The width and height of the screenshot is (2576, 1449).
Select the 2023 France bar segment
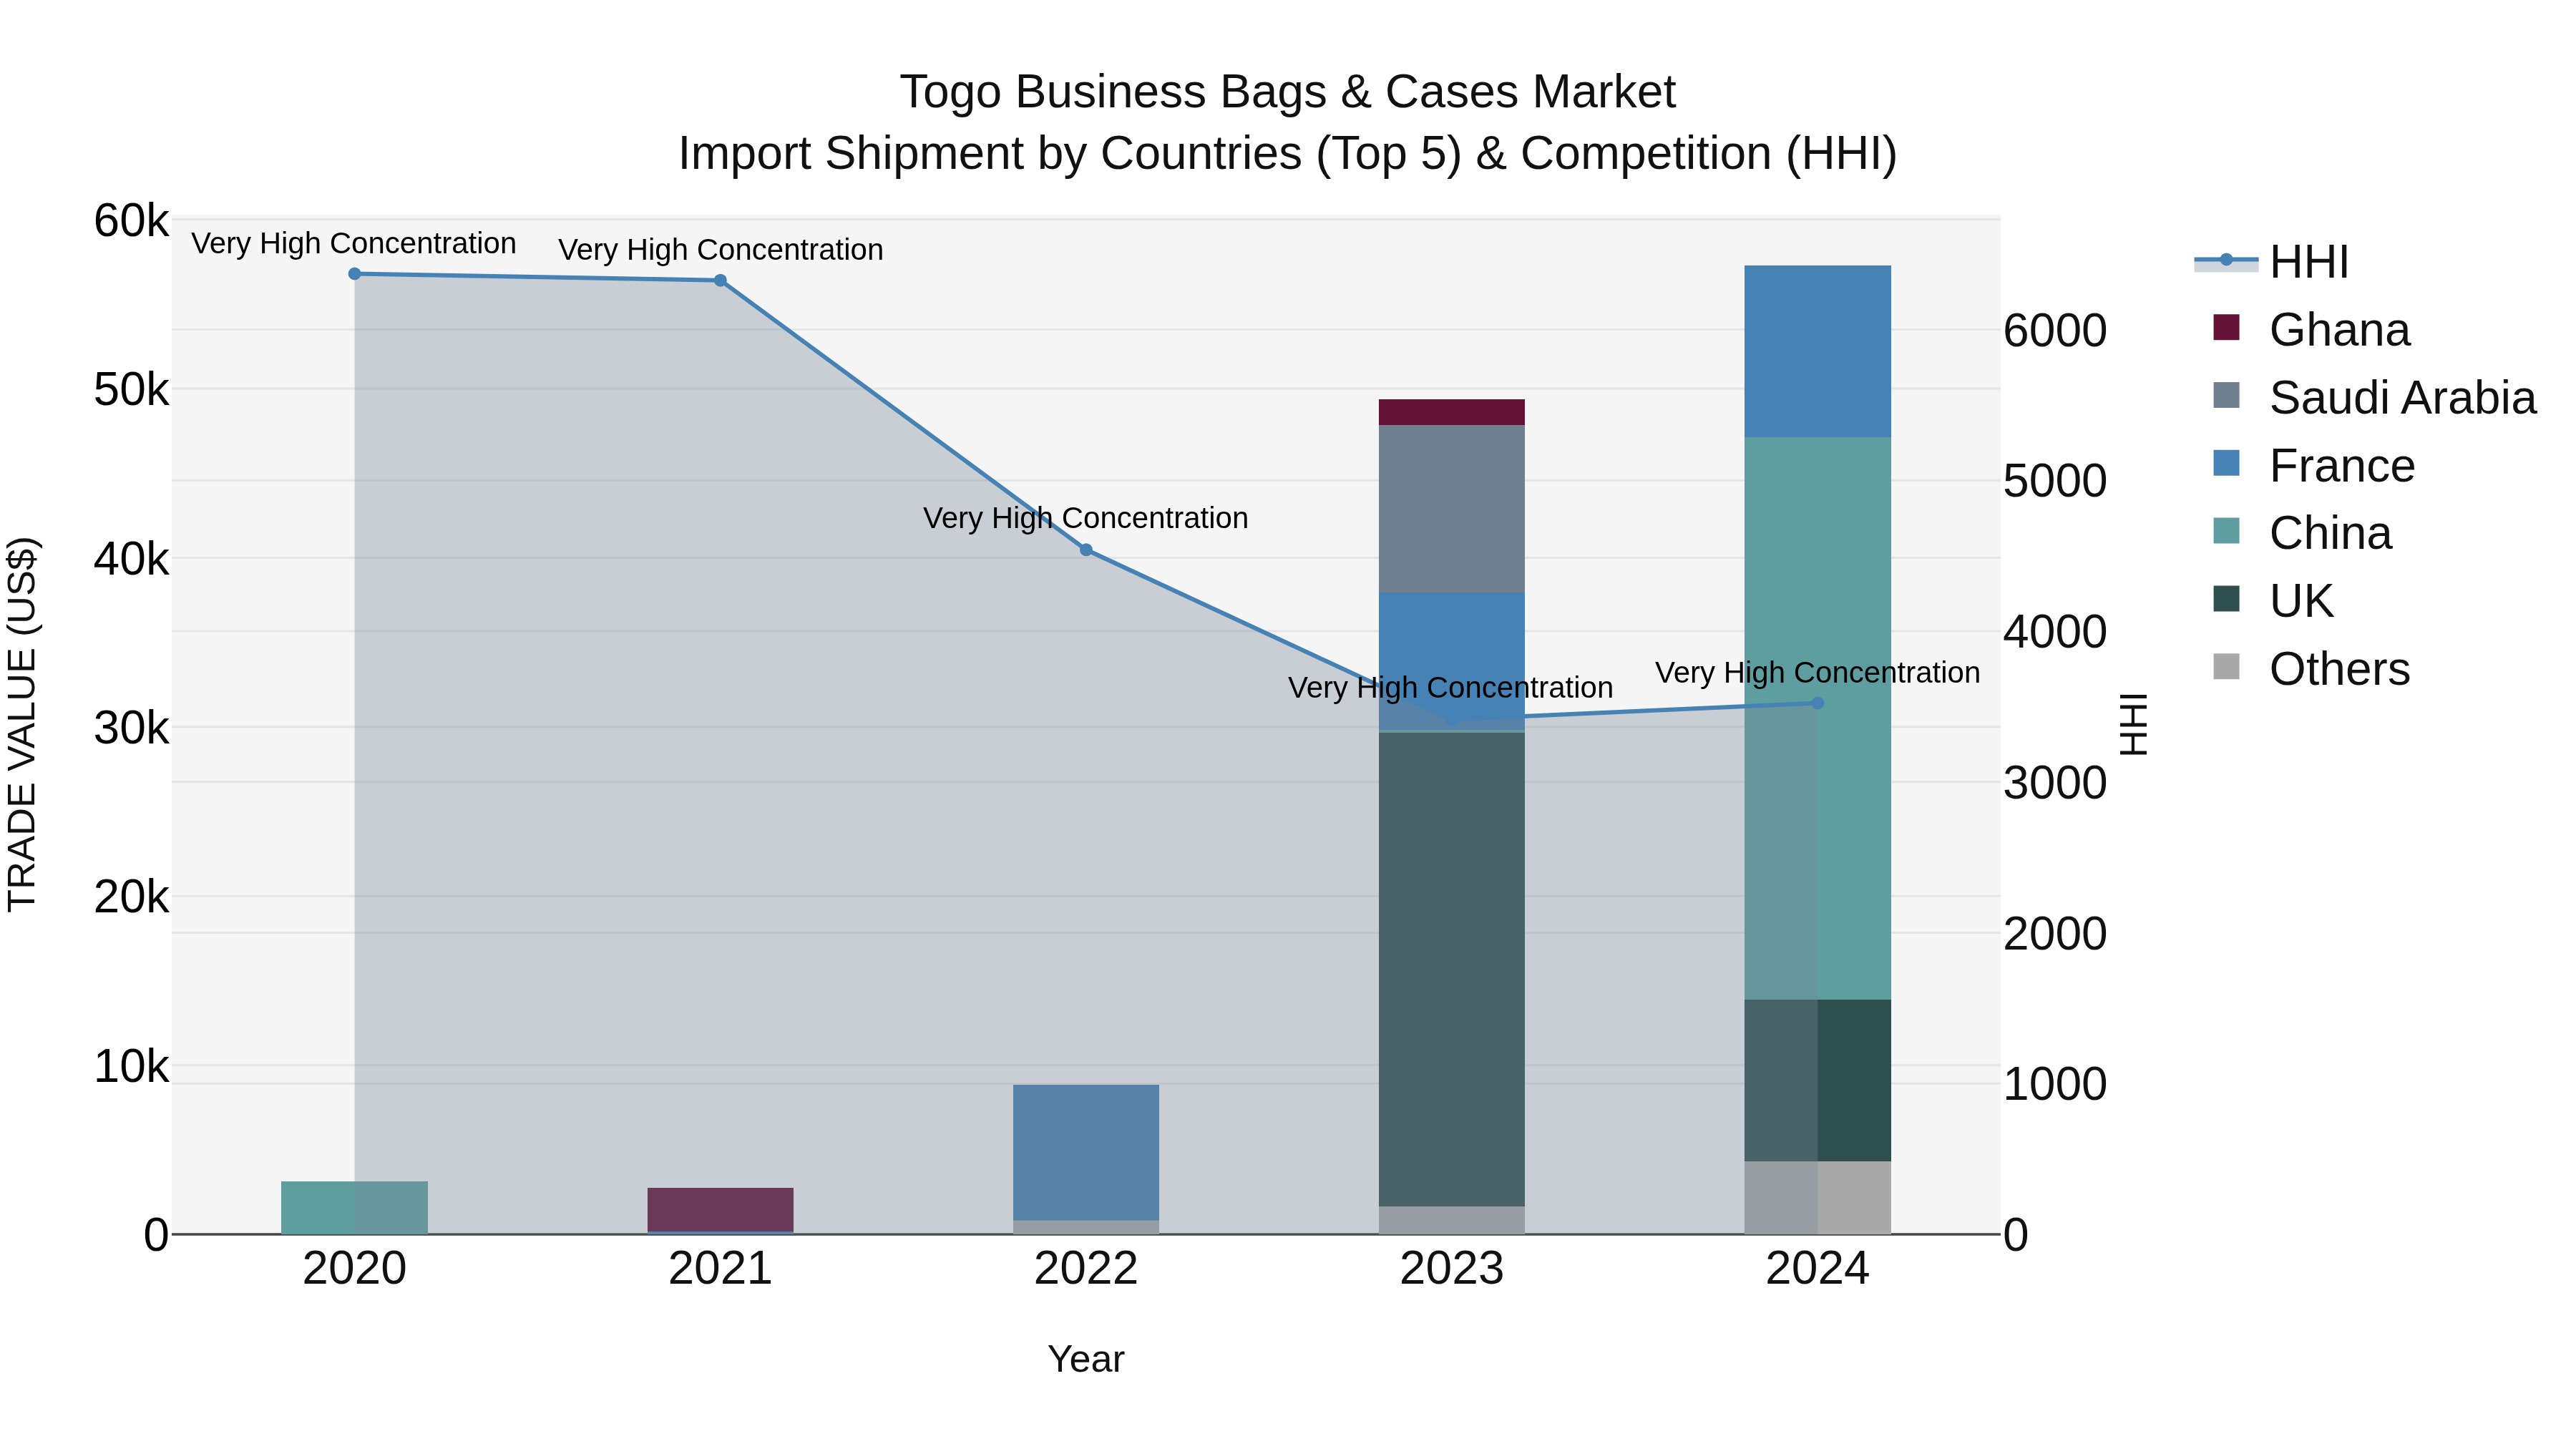tap(1452, 662)
